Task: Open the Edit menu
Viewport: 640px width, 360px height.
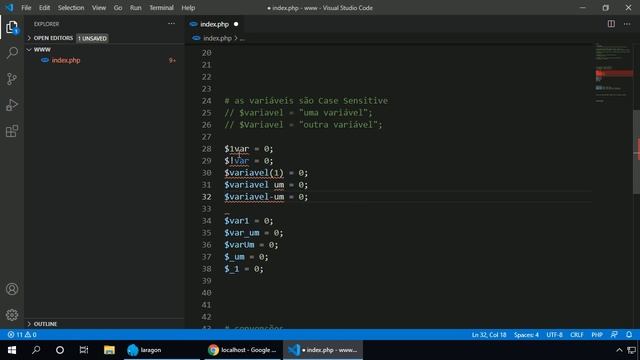Action: 44,8
